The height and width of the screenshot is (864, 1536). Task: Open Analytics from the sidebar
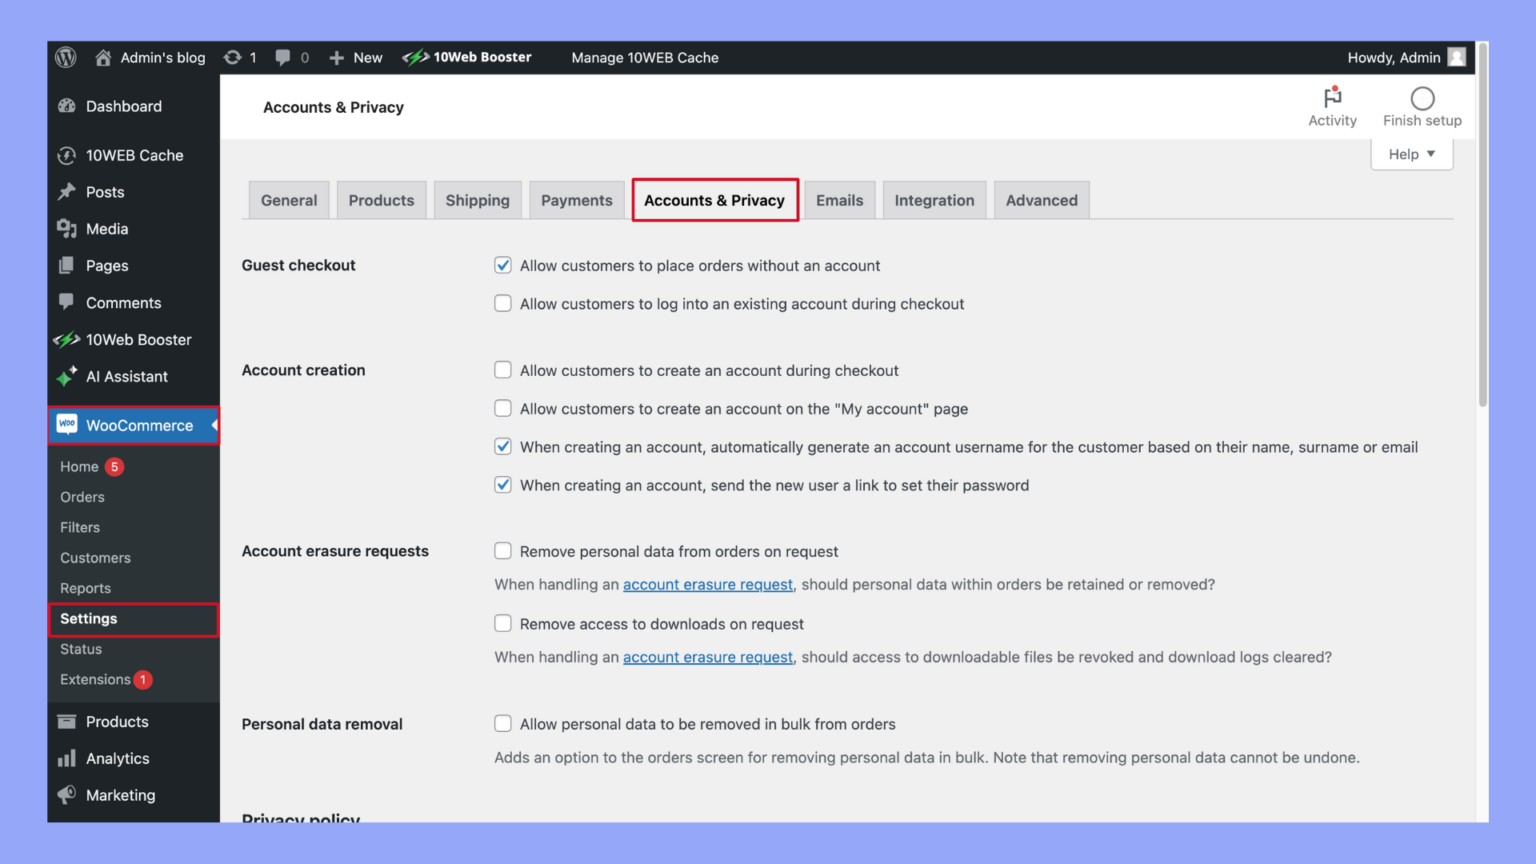[117, 758]
